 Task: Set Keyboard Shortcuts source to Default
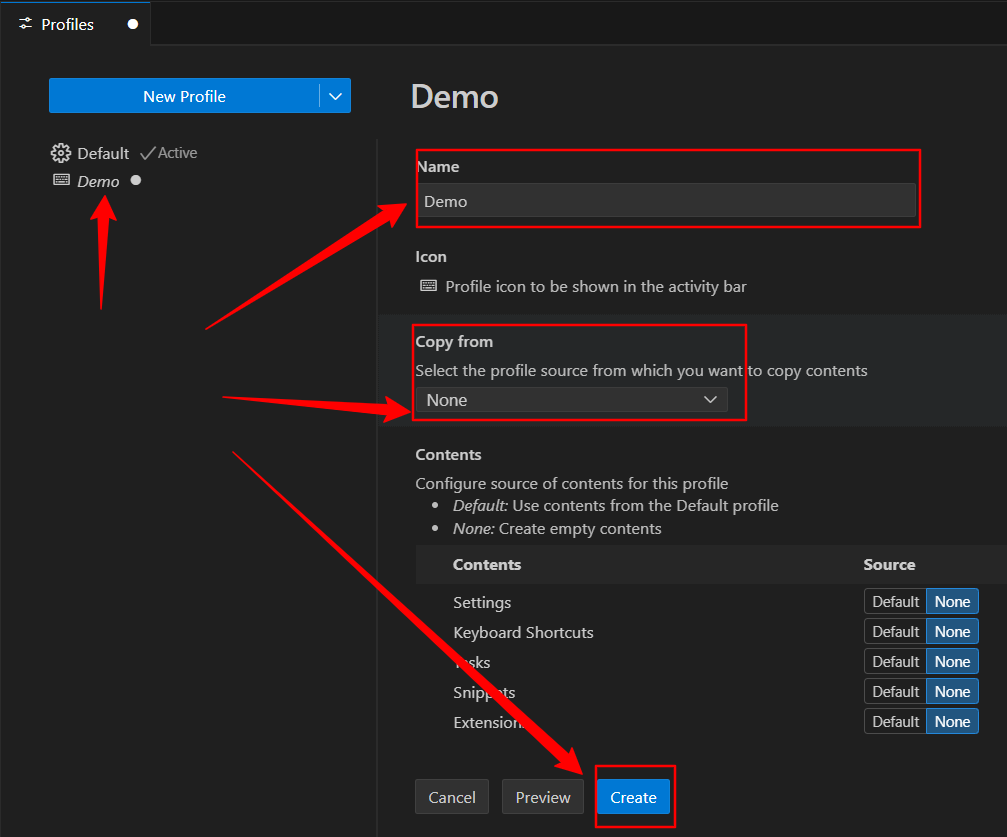point(895,631)
